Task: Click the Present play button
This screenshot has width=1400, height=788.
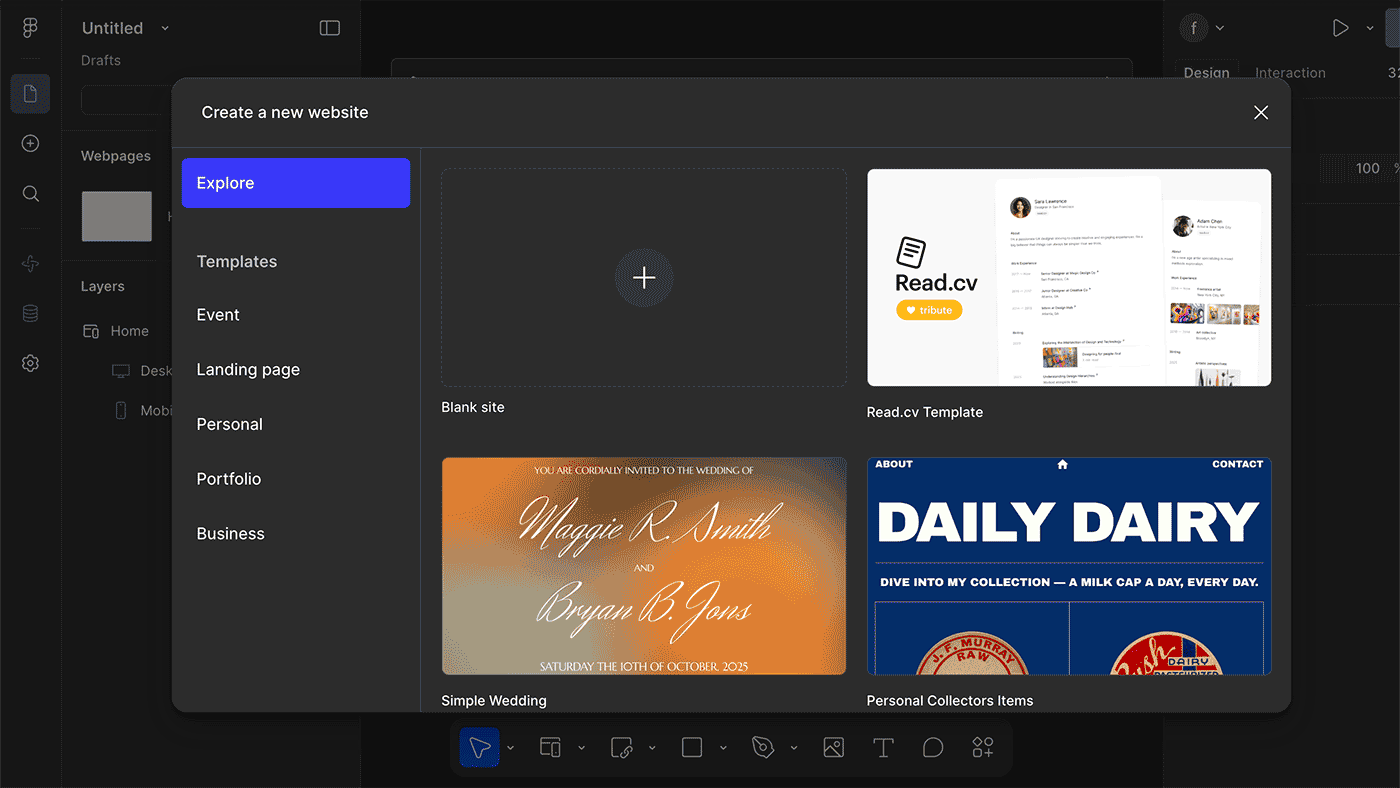Action: pyautogui.click(x=1340, y=28)
